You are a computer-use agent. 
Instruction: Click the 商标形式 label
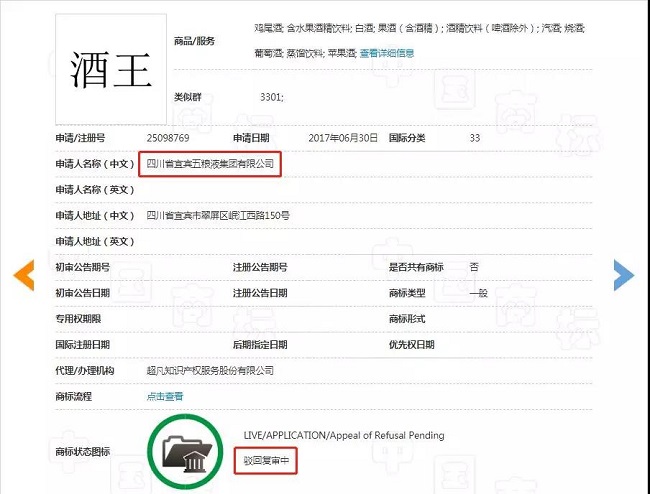(x=407, y=319)
